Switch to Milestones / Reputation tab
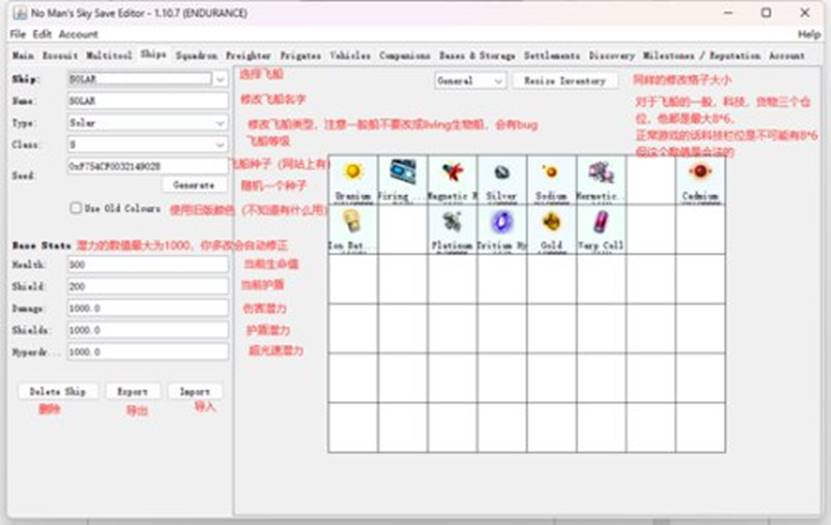831x525 pixels. tap(702, 56)
